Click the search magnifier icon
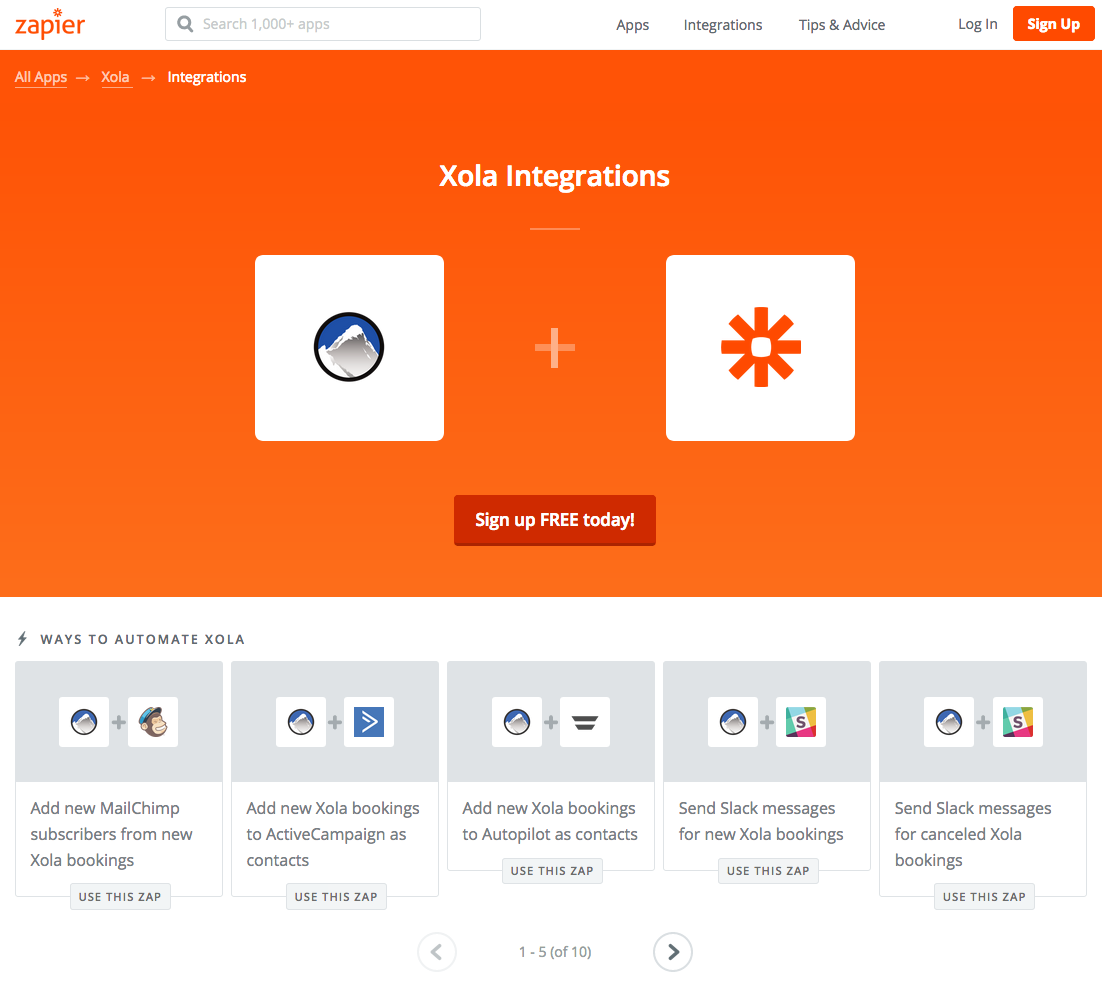The width and height of the screenshot is (1102, 984). tap(185, 24)
